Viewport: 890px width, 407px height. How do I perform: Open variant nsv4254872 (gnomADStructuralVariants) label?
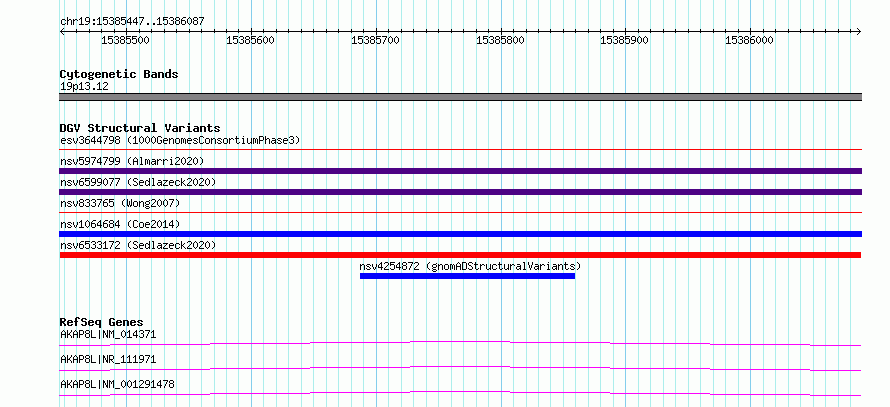tap(470, 266)
